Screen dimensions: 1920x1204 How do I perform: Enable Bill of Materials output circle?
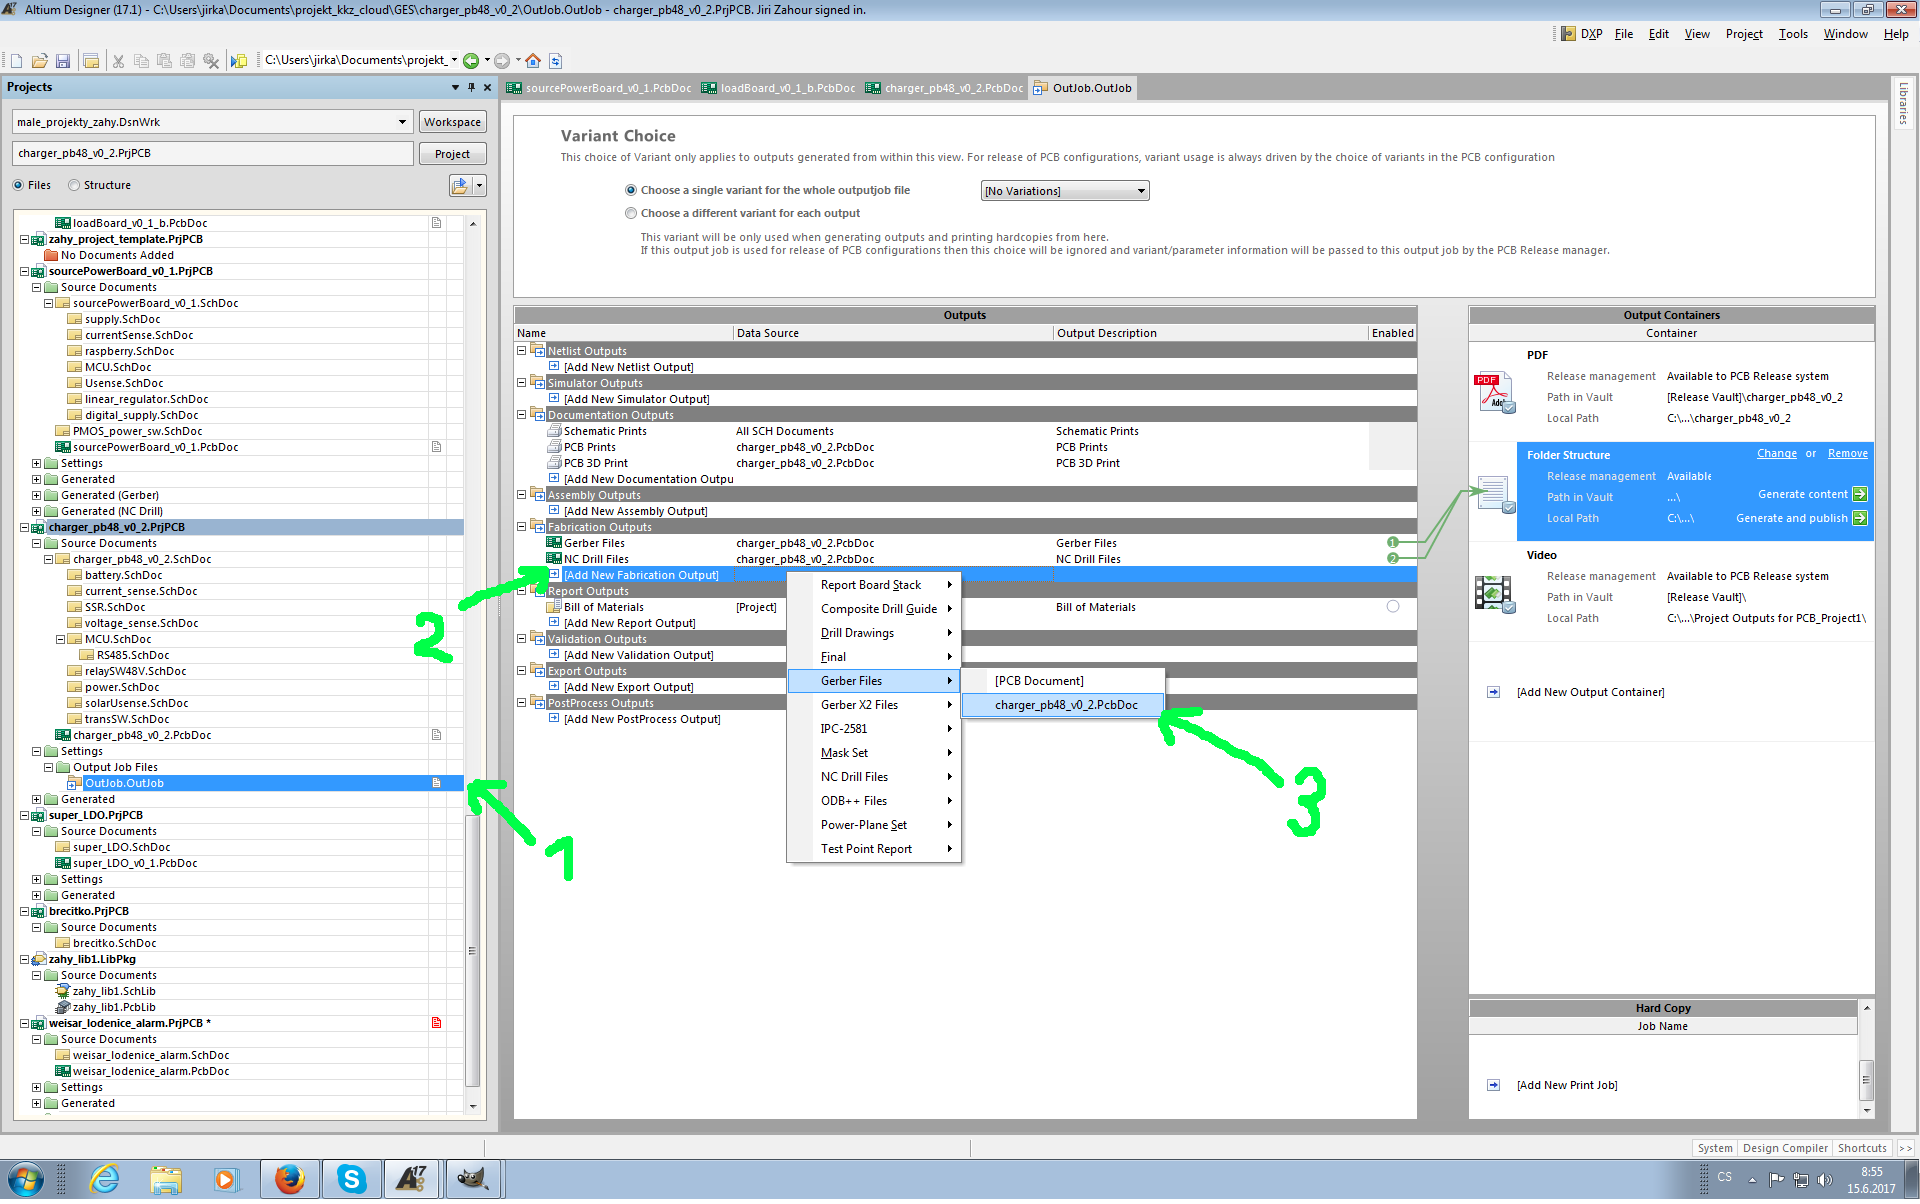(1393, 607)
